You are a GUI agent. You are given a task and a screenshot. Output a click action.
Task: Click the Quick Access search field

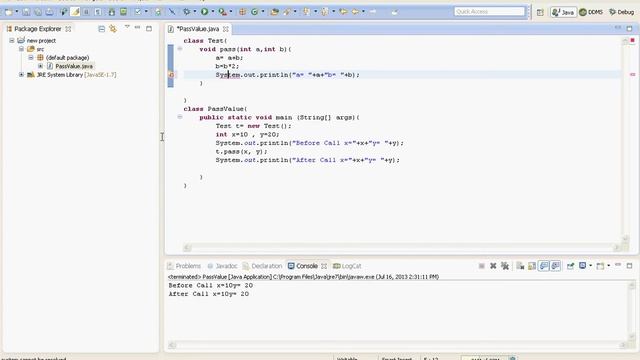489,11
